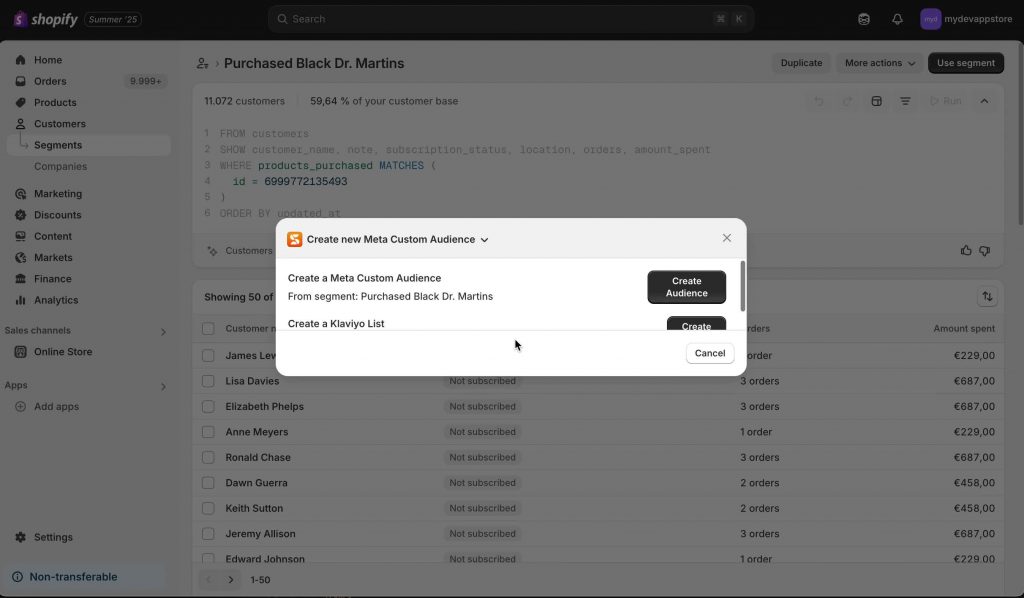Open the More actions dropdown
The height and width of the screenshot is (598, 1024).
tap(880, 63)
